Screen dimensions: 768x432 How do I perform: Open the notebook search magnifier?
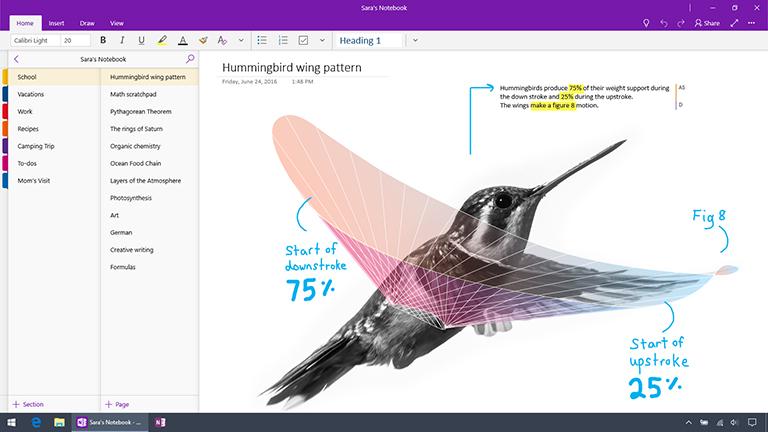point(190,59)
